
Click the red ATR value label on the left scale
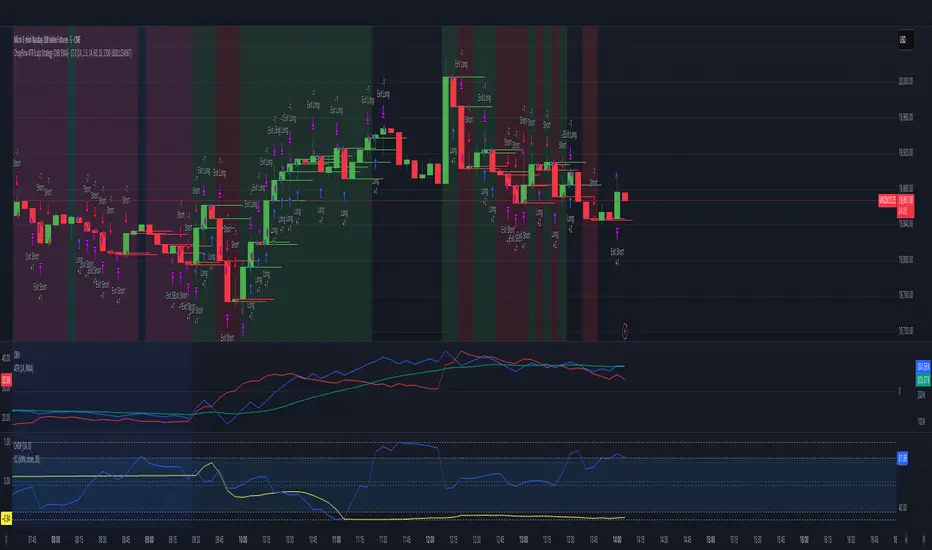6,380
